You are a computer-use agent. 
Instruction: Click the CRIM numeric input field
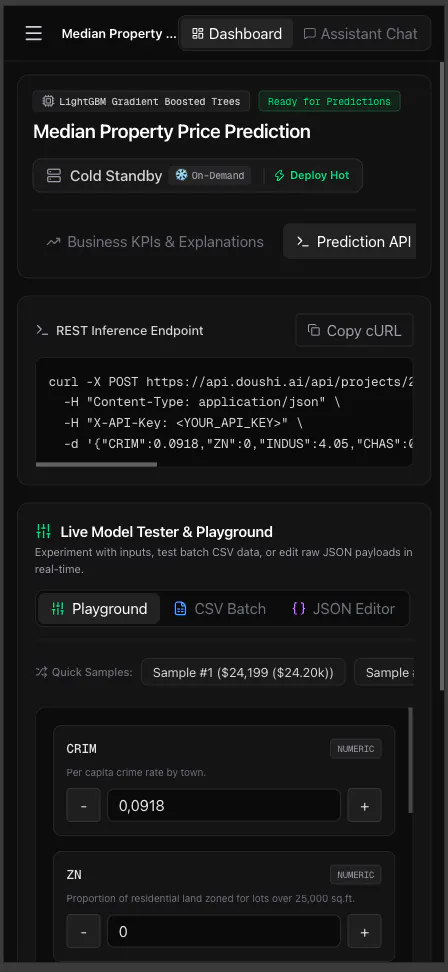224,805
